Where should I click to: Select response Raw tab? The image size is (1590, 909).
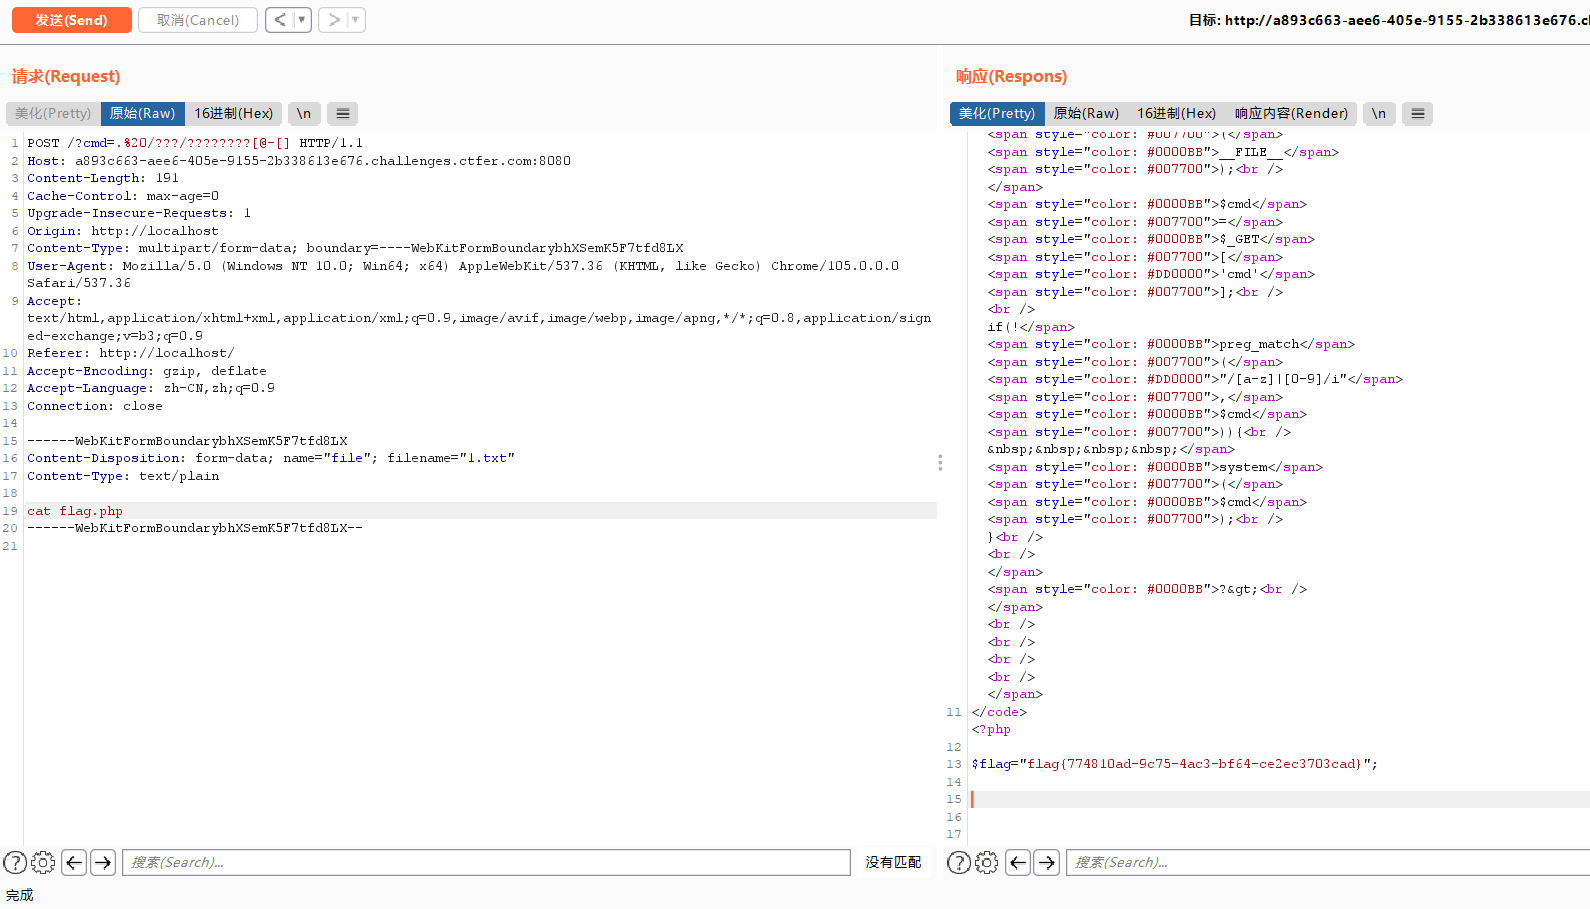click(x=1086, y=114)
